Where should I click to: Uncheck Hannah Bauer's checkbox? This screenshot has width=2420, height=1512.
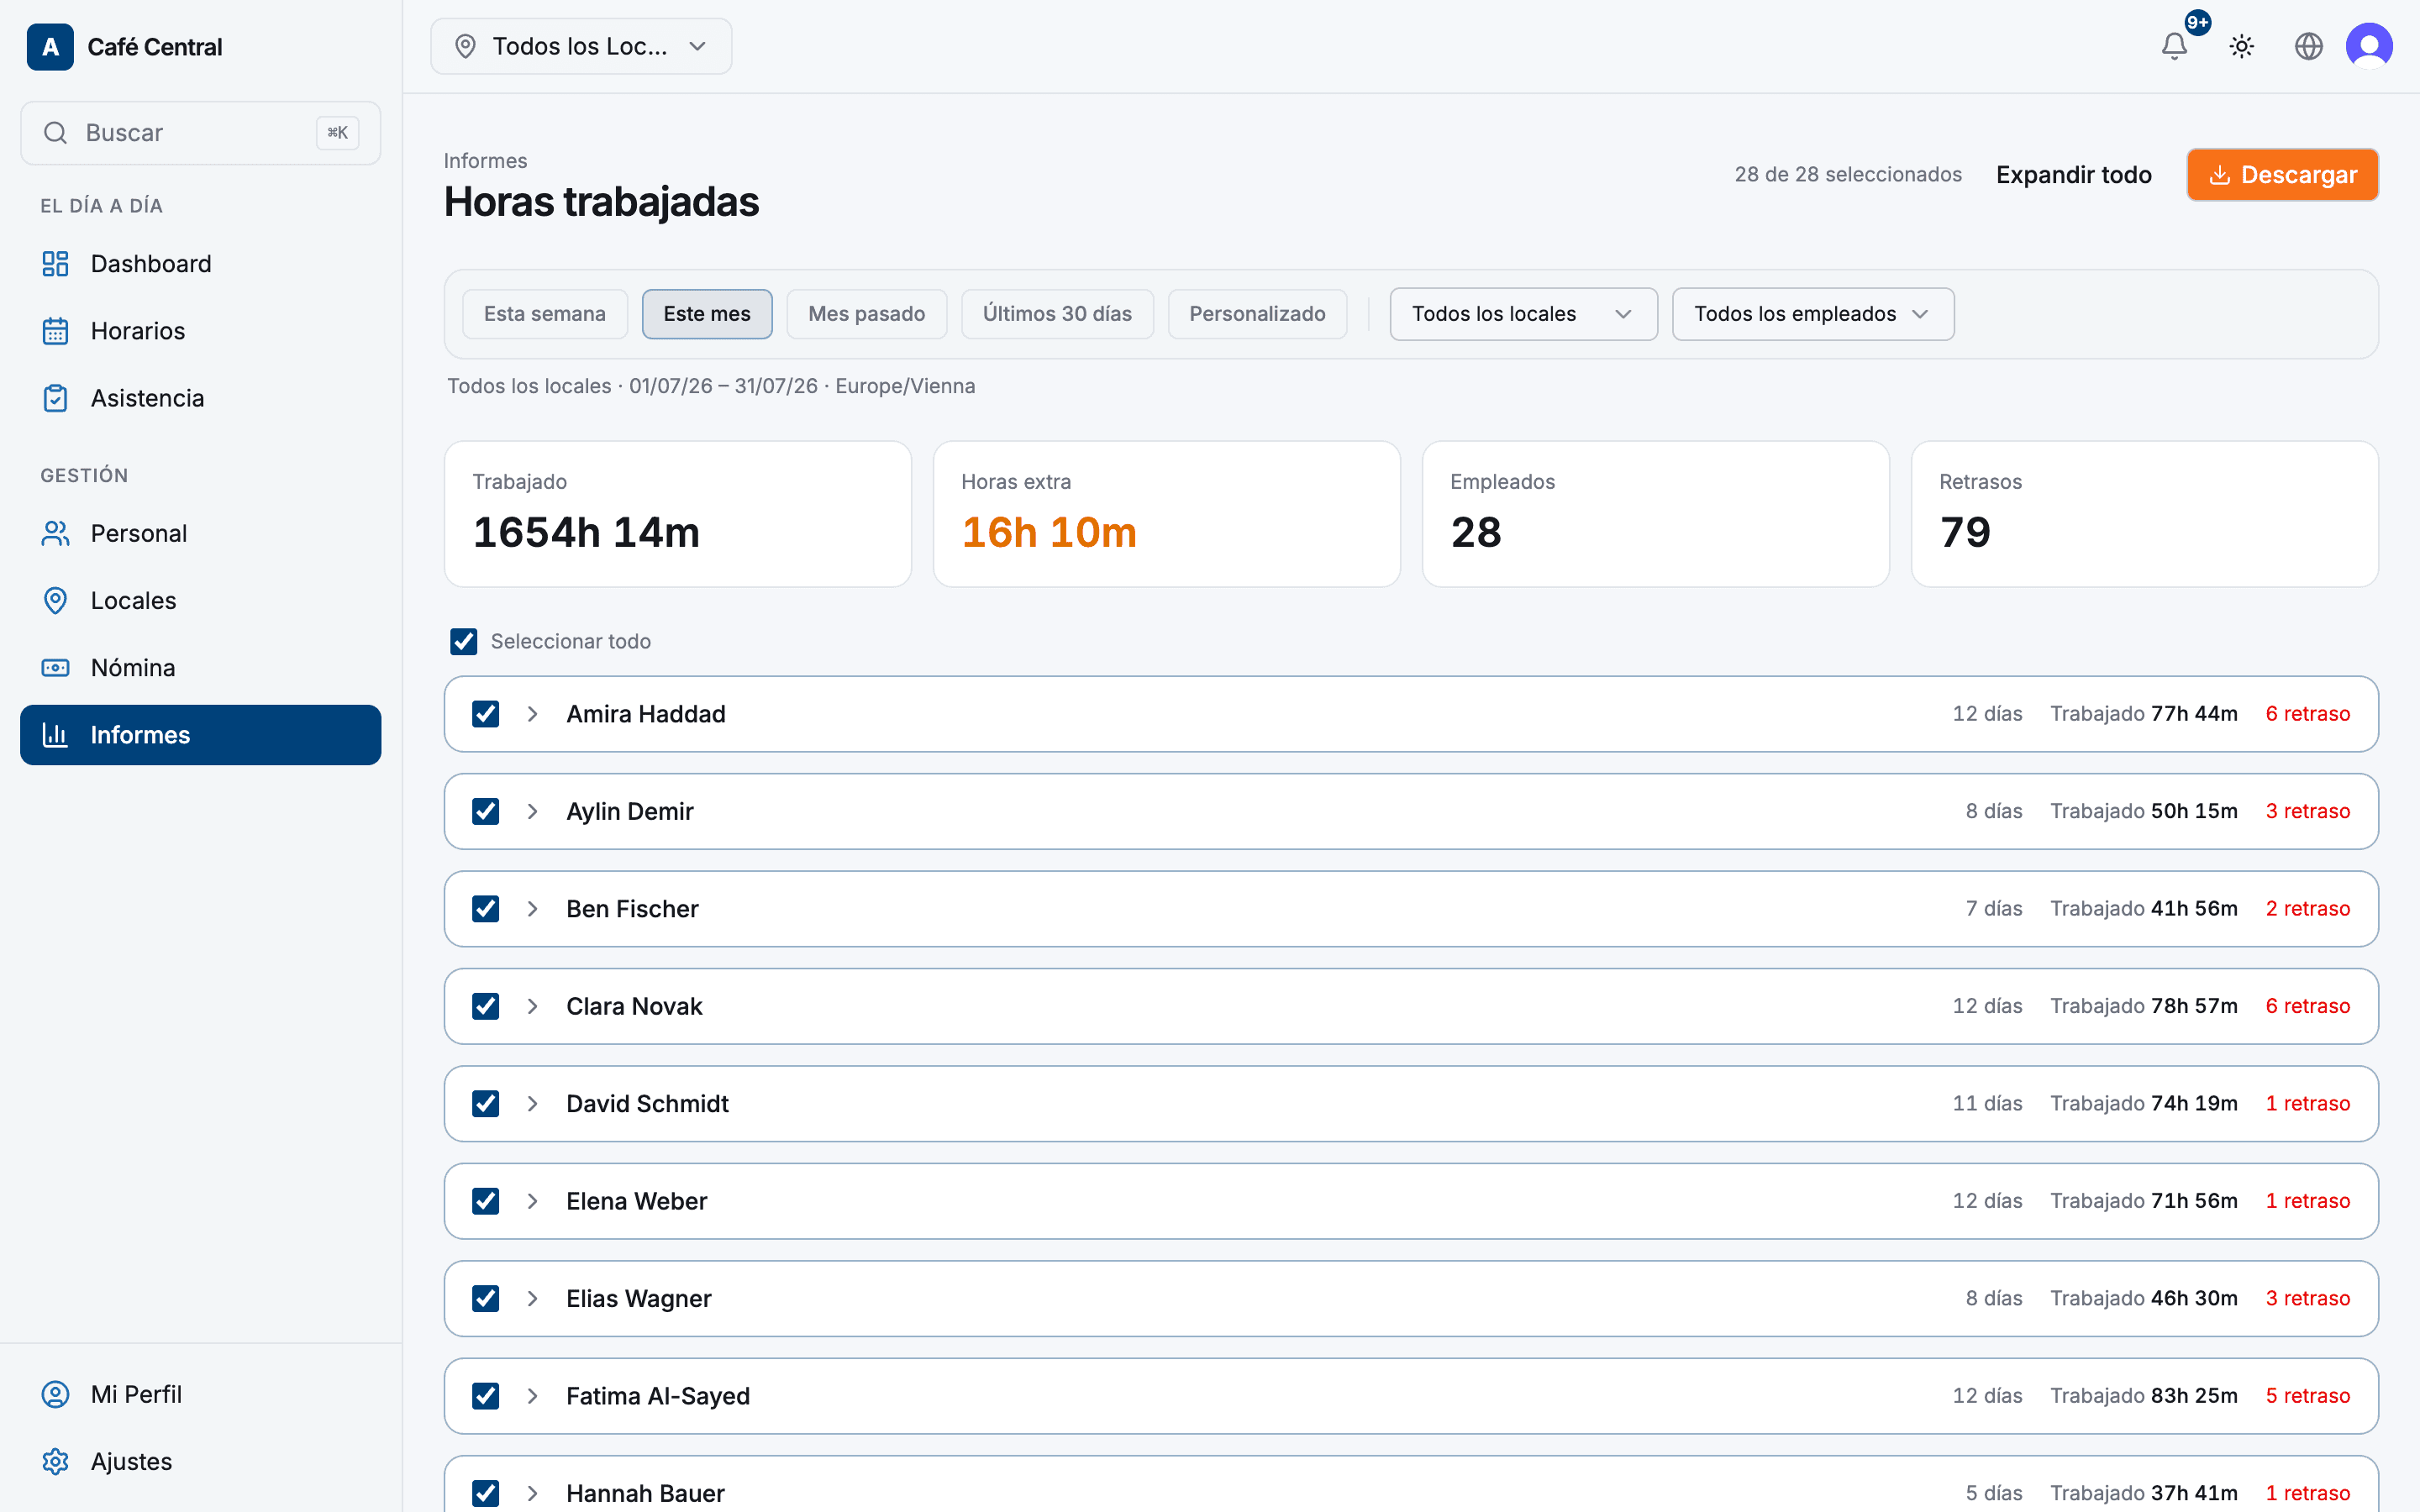tap(486, 1494)
